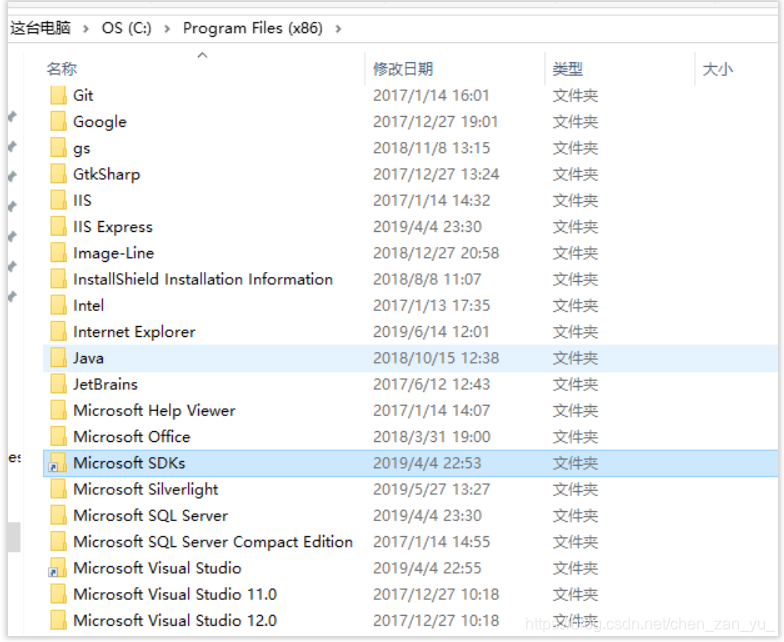784x642 pixels.
Task: Click the Git folder icon
Action: [x=58, y=95]
